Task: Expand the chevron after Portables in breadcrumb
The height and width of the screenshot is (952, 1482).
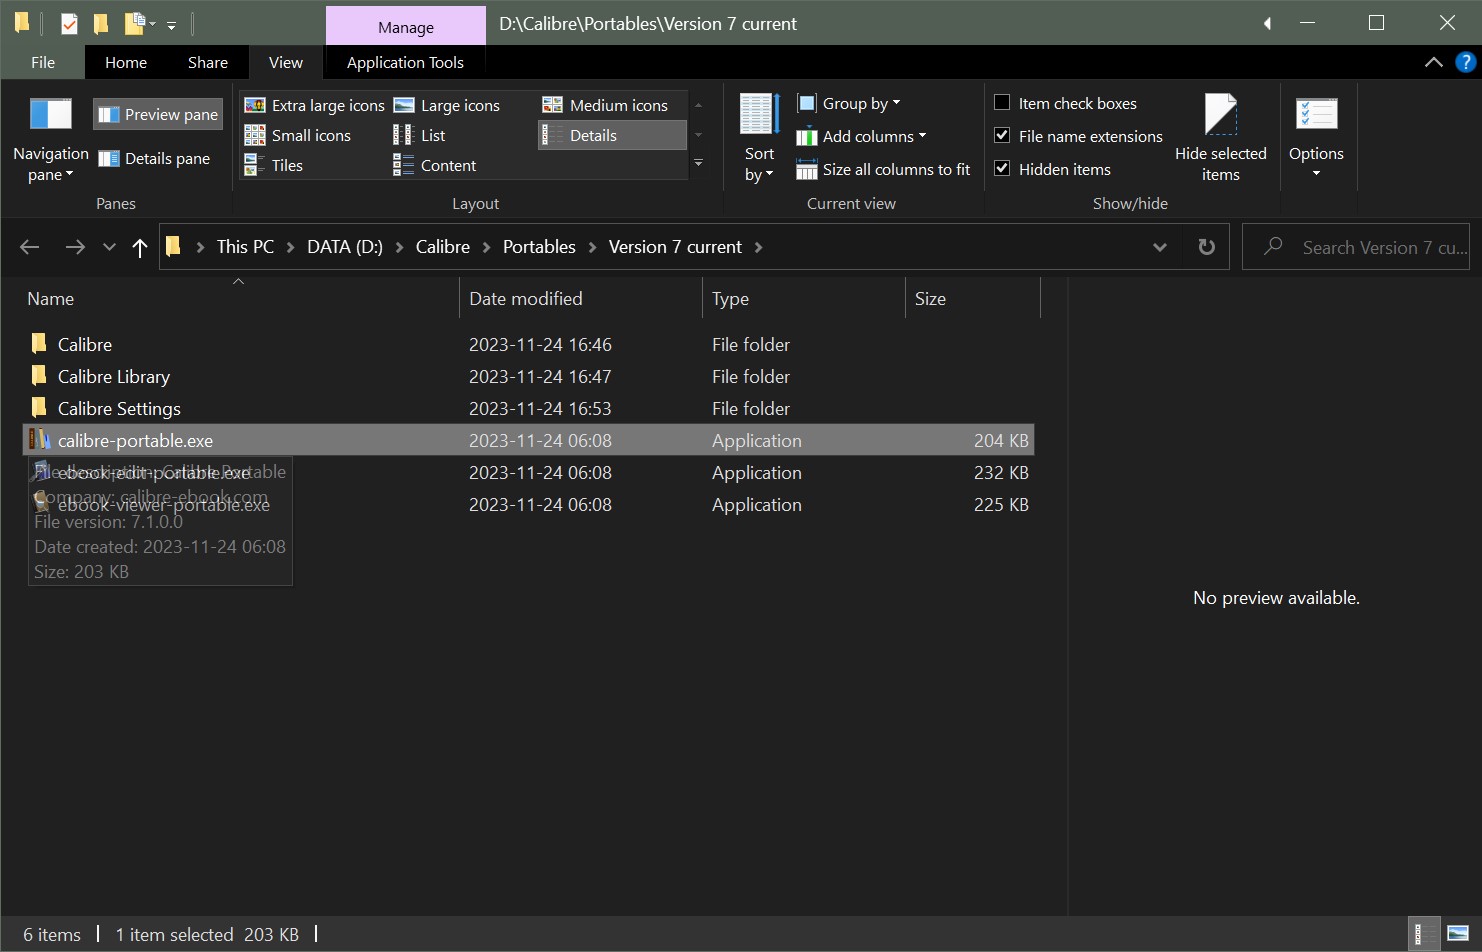Action: pos(592,247)
